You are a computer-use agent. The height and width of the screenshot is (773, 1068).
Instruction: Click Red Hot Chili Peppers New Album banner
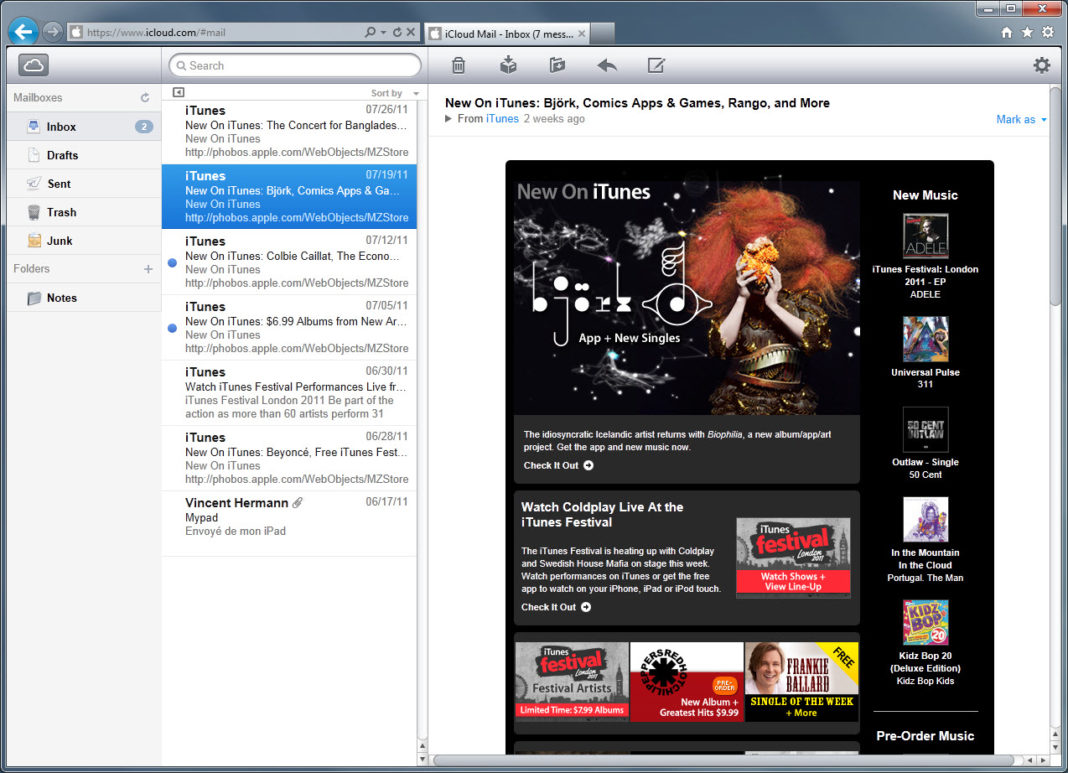tap(687, 681)
